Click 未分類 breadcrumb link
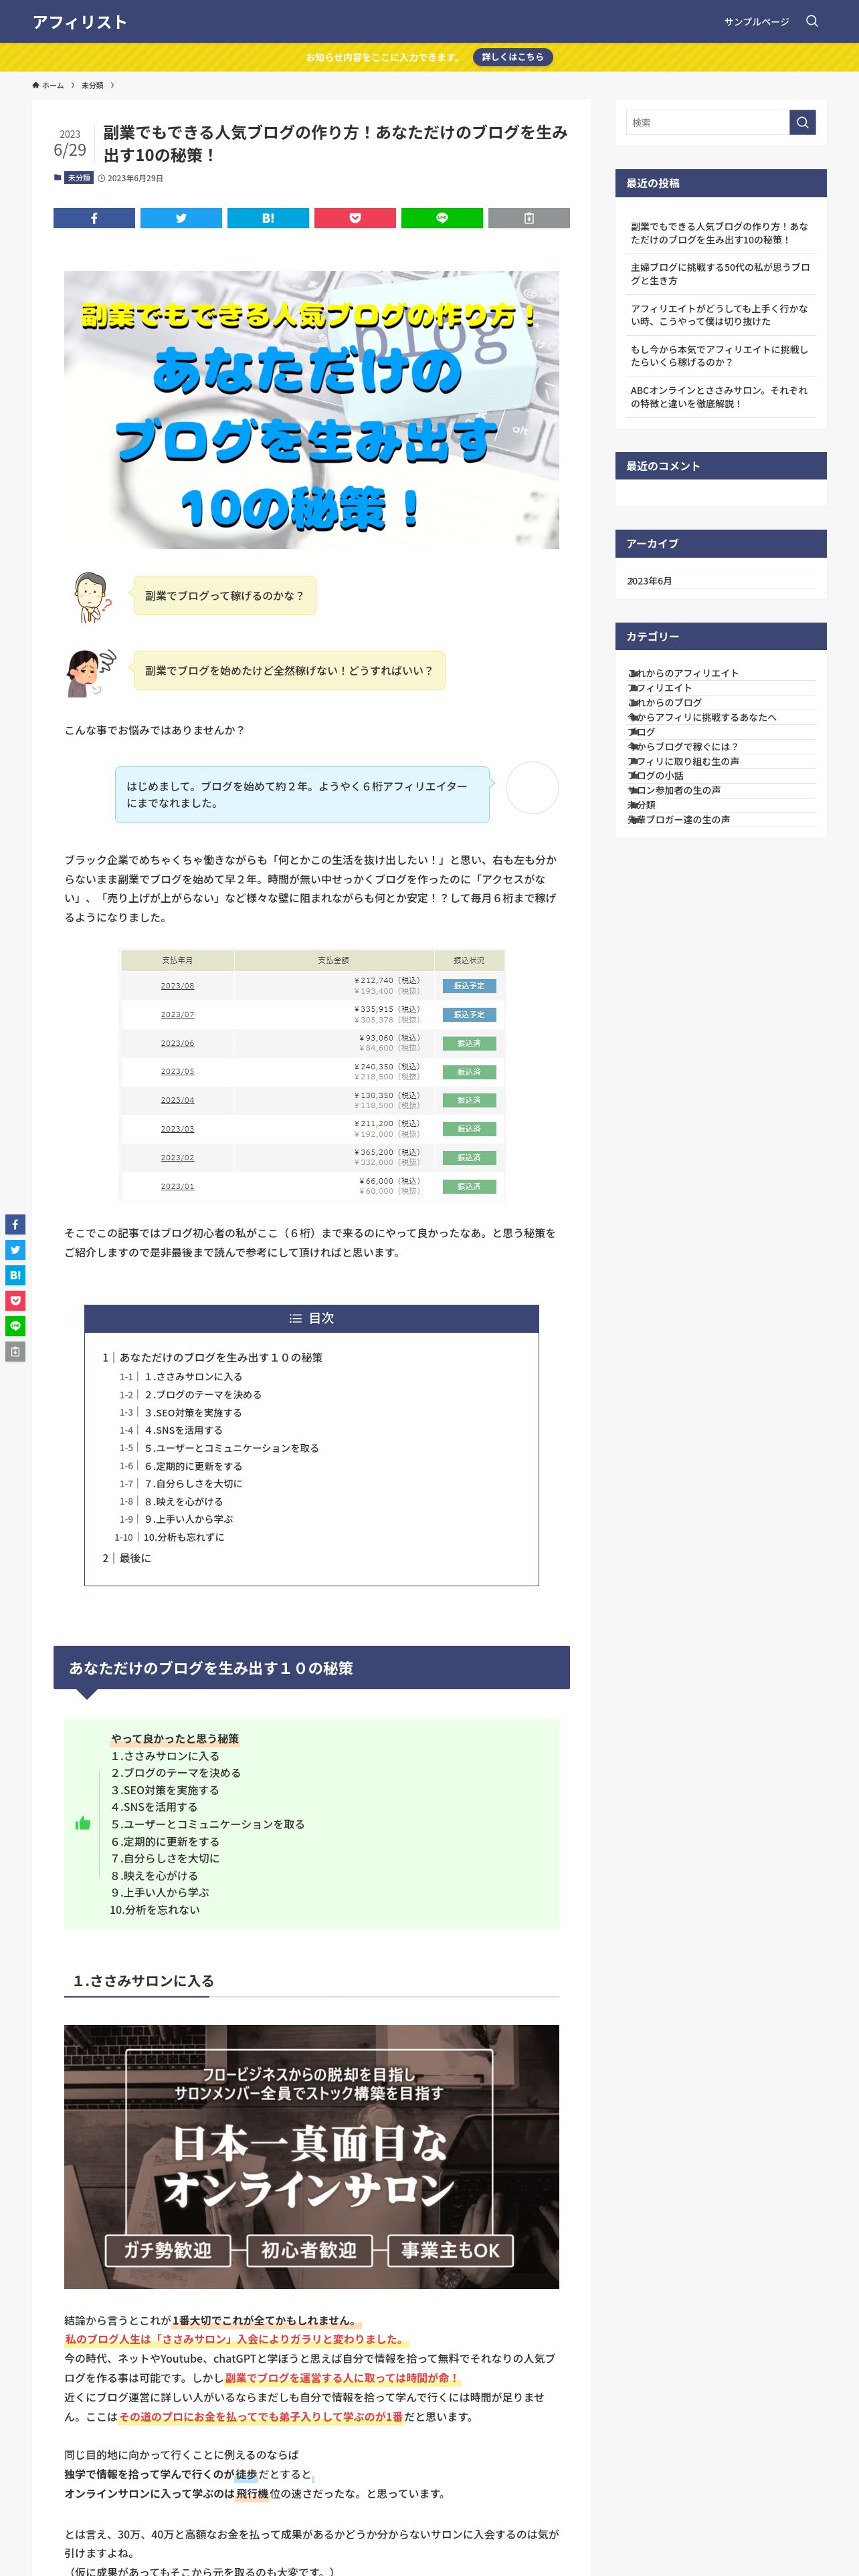The image size is (859, 2576). click(x=92, y=85)
